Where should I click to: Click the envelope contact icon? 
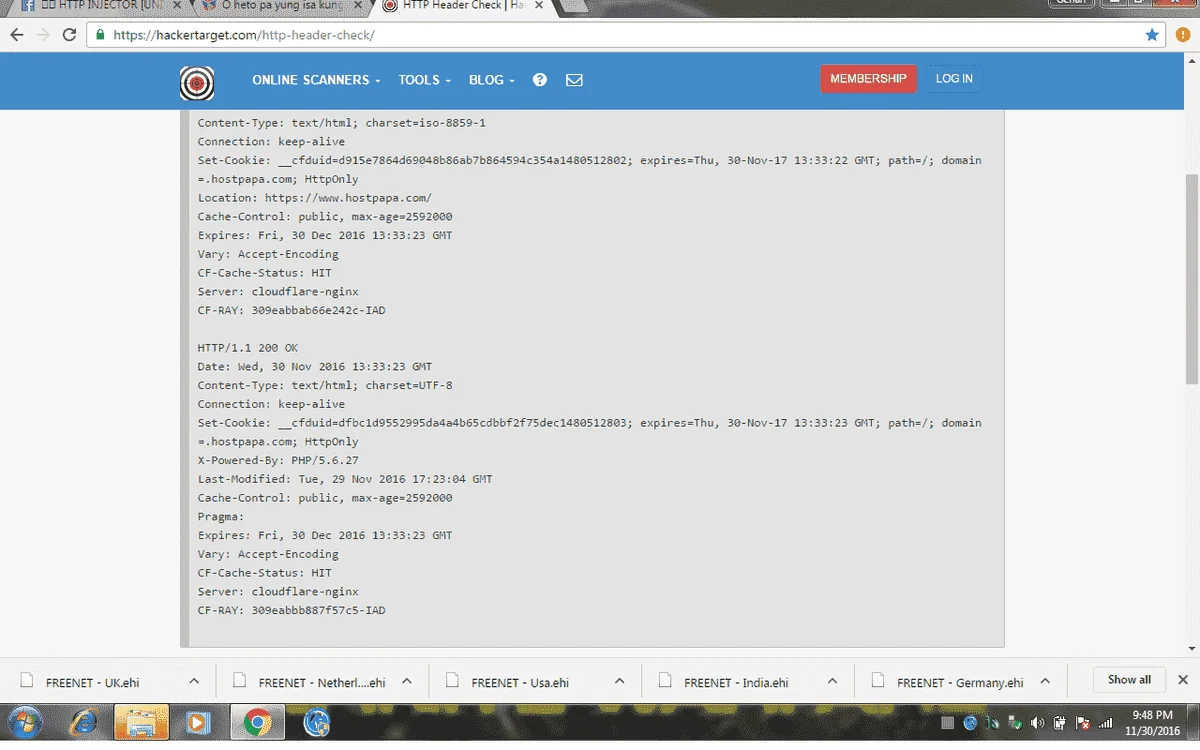pos(574,80)
